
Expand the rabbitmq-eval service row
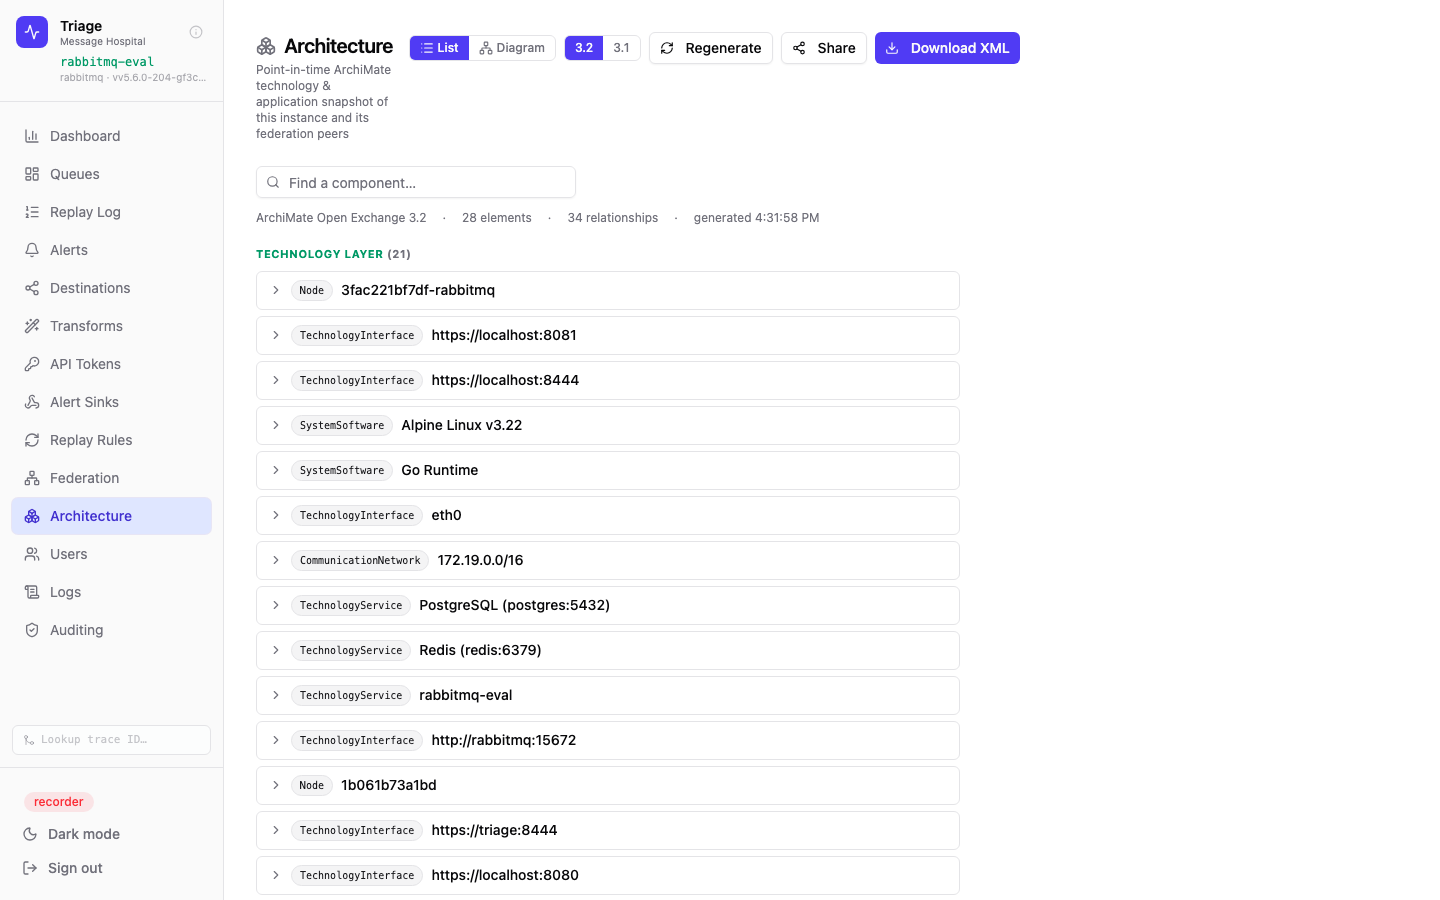click(x=608, y=695)
